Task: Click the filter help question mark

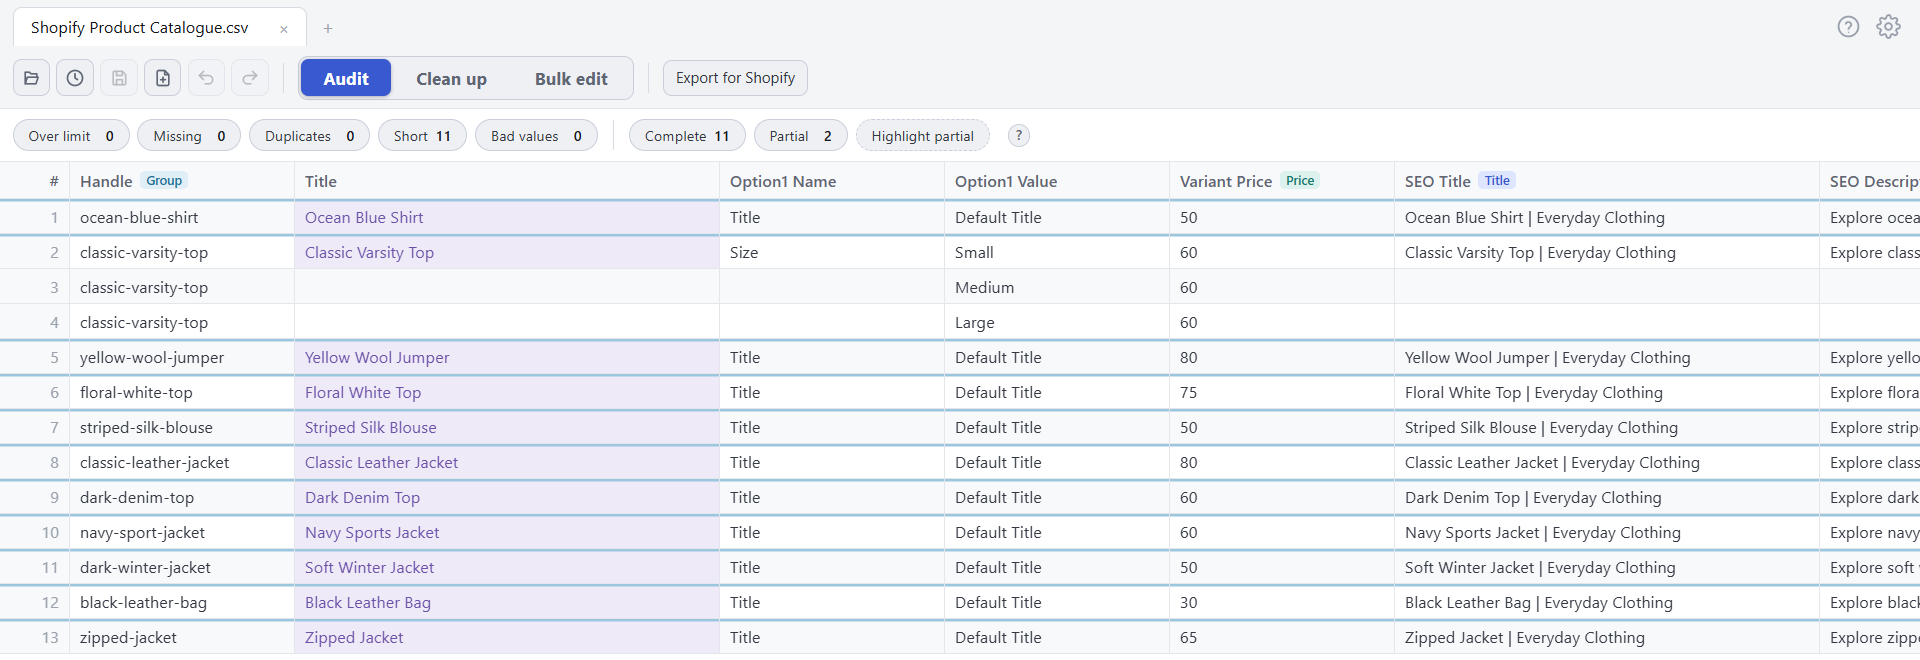Action: (1018, 136)
